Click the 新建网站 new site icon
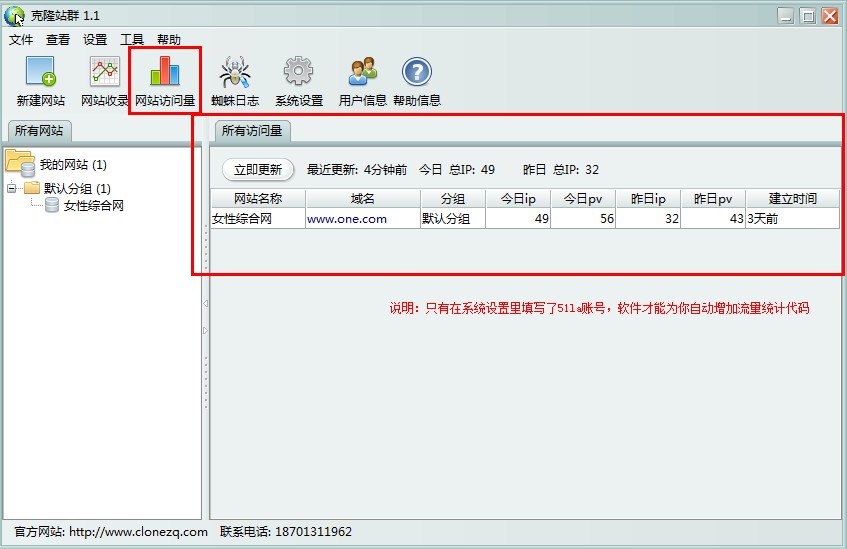This screenshot has height=549, width=847. (x=41, y=71)
